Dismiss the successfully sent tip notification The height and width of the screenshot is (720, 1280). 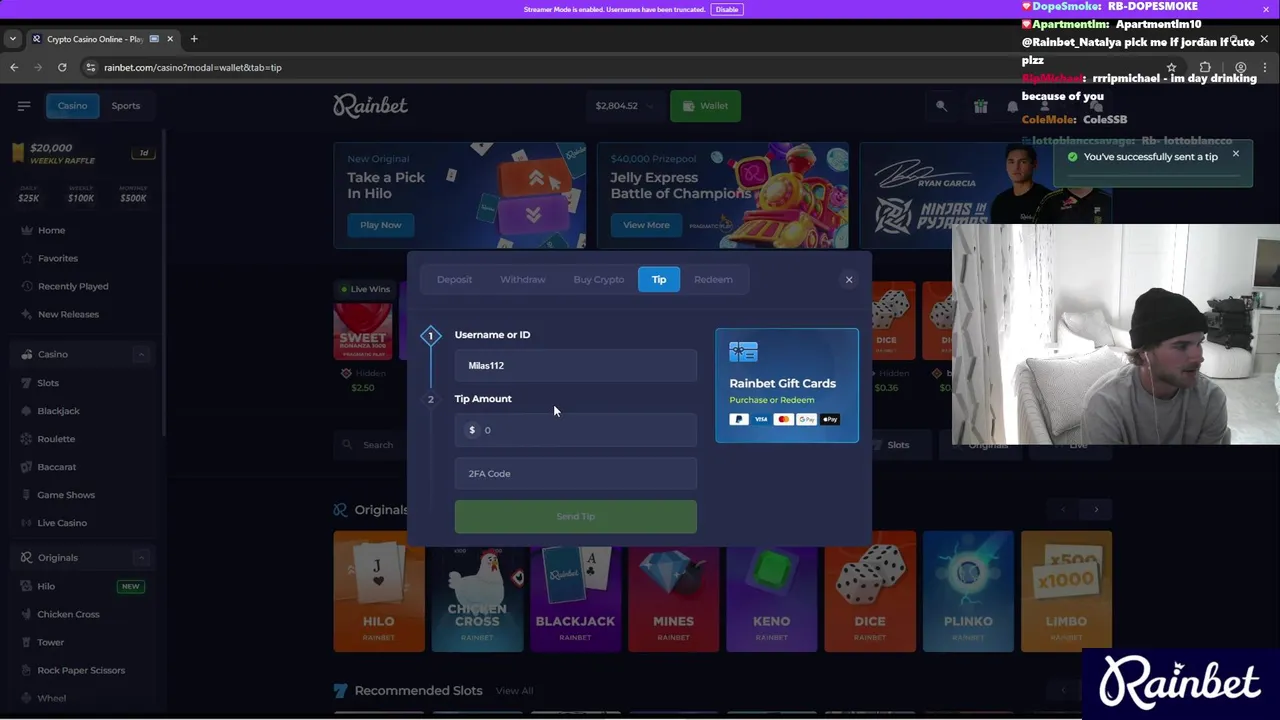(x=1235, y=154)
